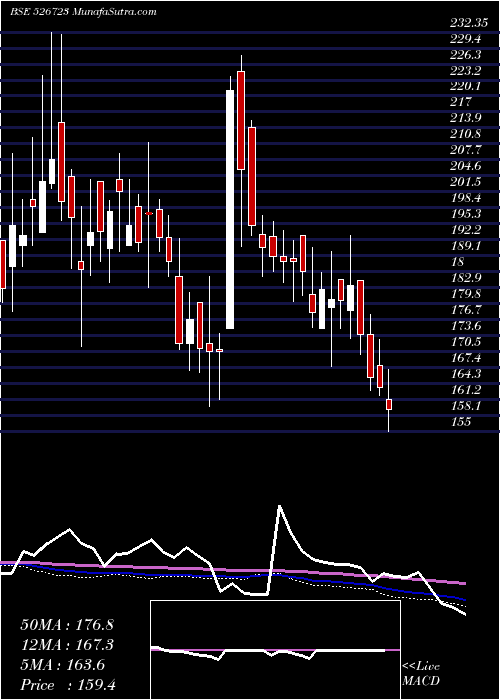
Task: Click the 50MA : 176.8 readout
Action: (x=67, y=625)
